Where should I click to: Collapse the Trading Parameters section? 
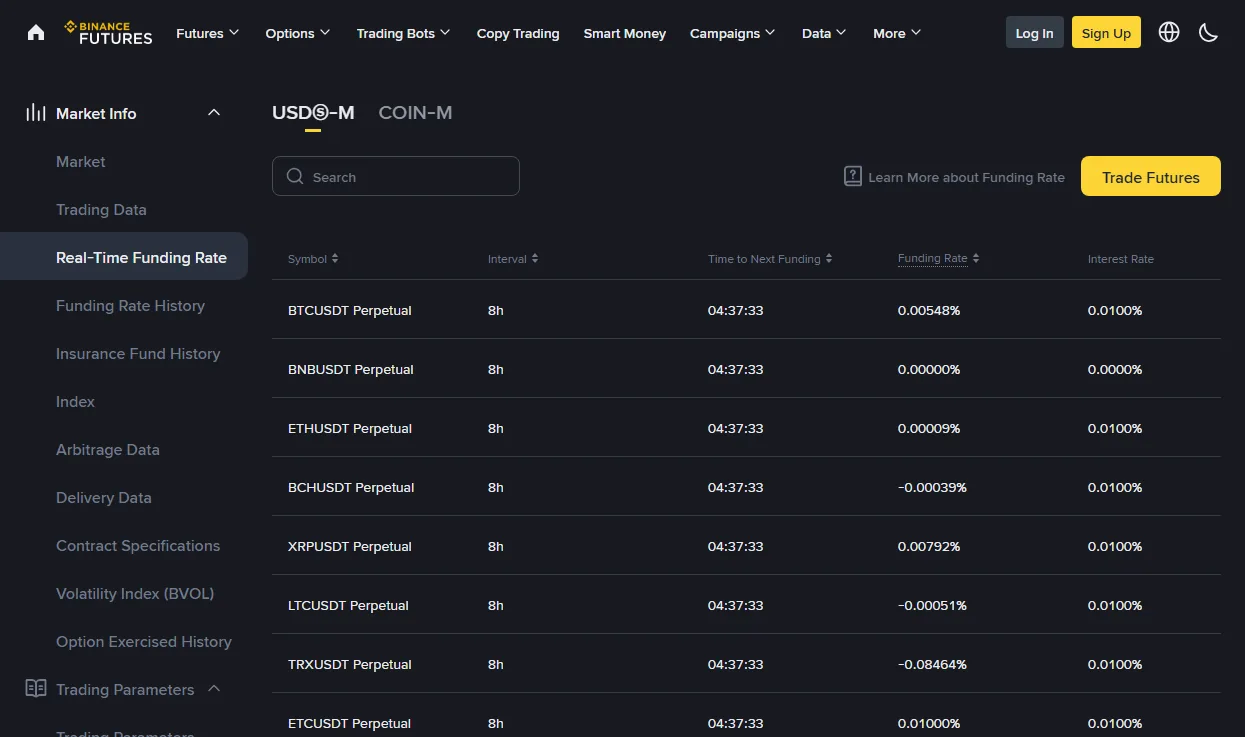click(x=214, y=689)
